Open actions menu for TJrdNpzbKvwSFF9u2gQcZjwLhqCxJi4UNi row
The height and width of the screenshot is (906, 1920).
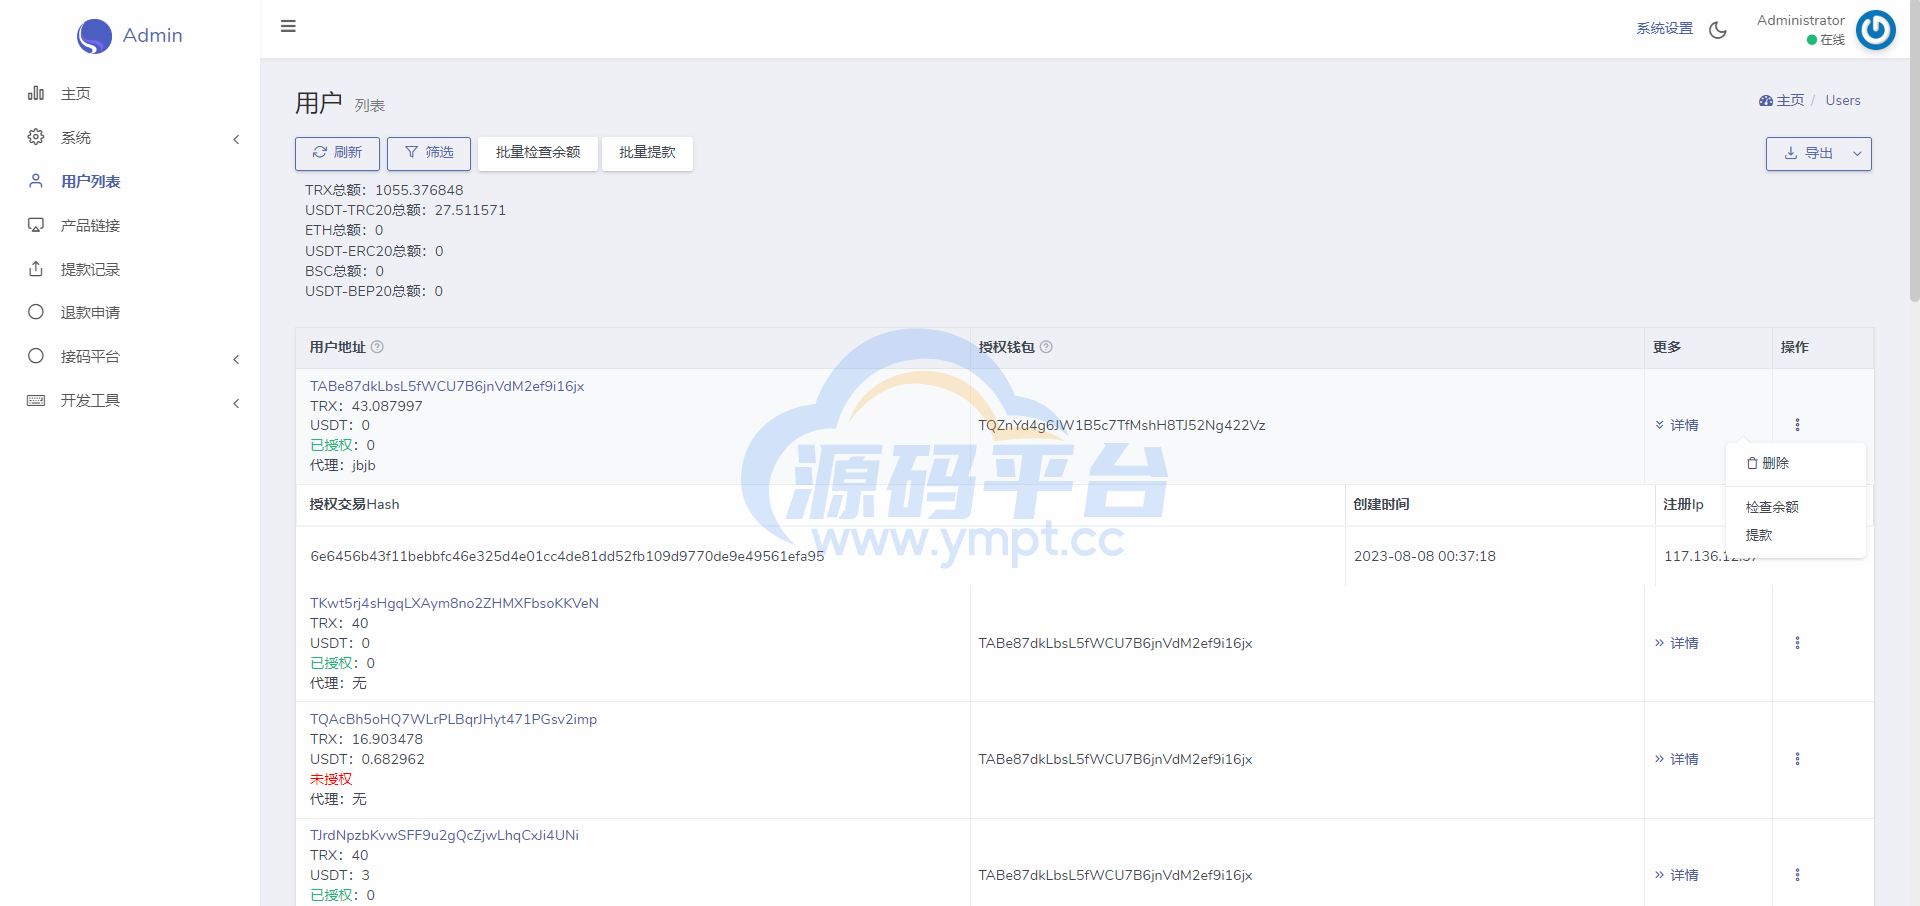click(1797, 875)
